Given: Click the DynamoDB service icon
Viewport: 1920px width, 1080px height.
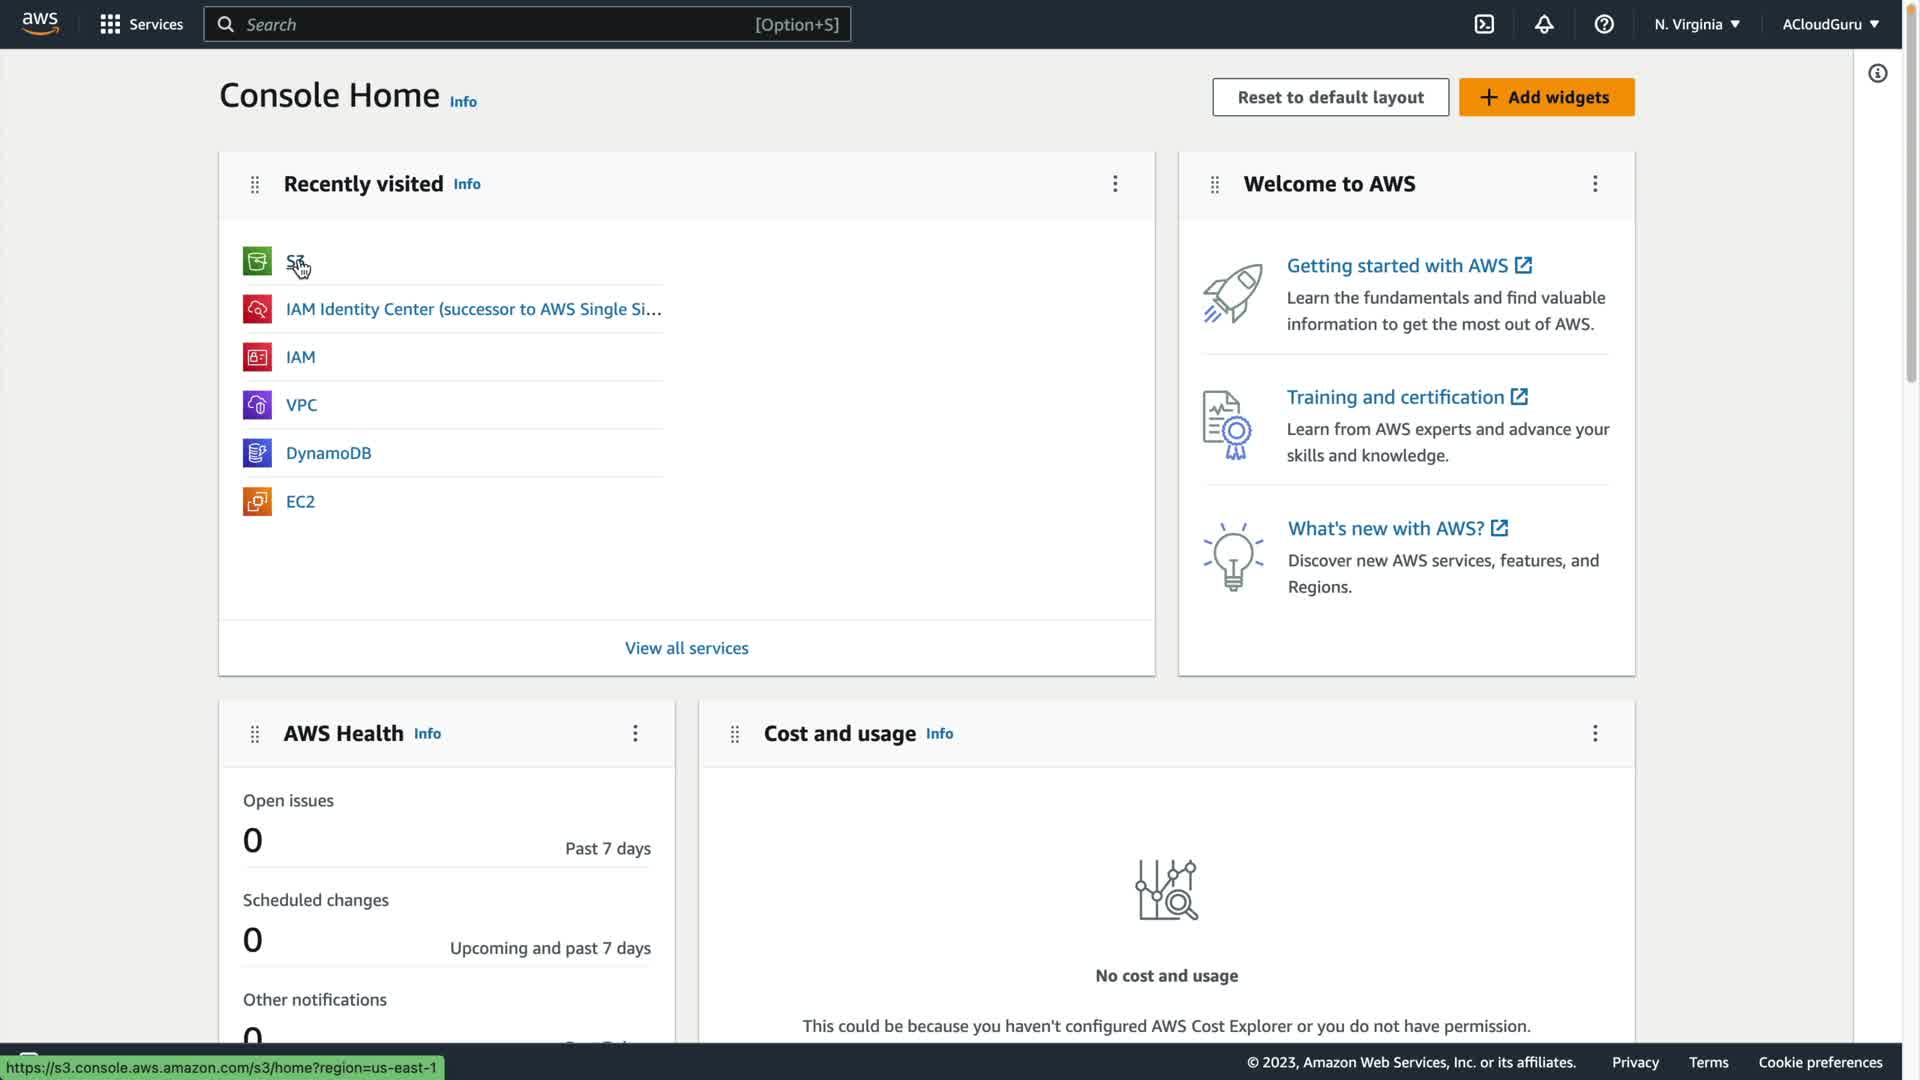Looking at the screenshot, I should (257, 453).
